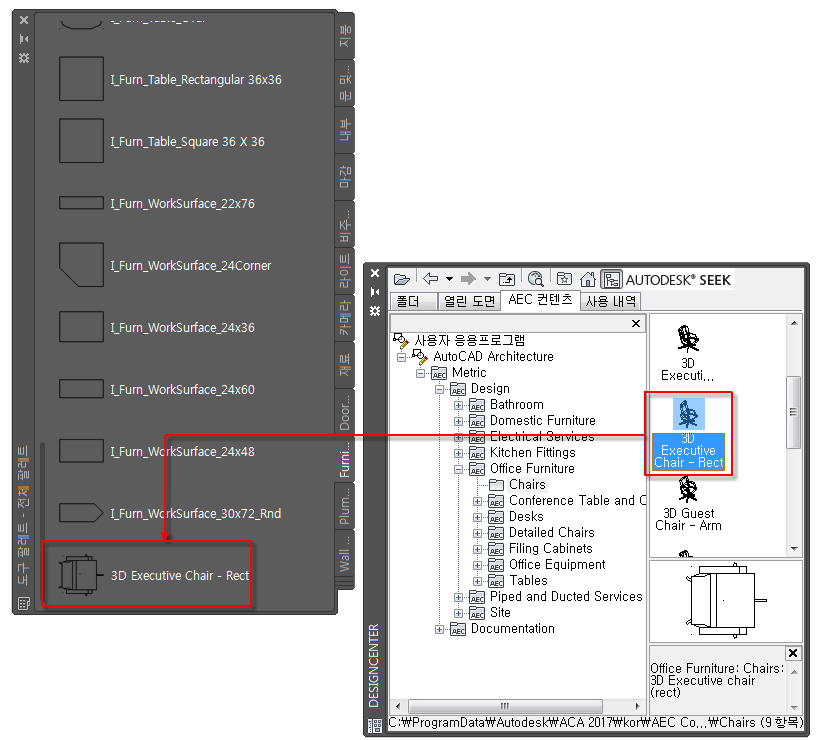819x740 pixels.
Task: Click content list vertical scrollbar thumb
Action: click(793, 412)
